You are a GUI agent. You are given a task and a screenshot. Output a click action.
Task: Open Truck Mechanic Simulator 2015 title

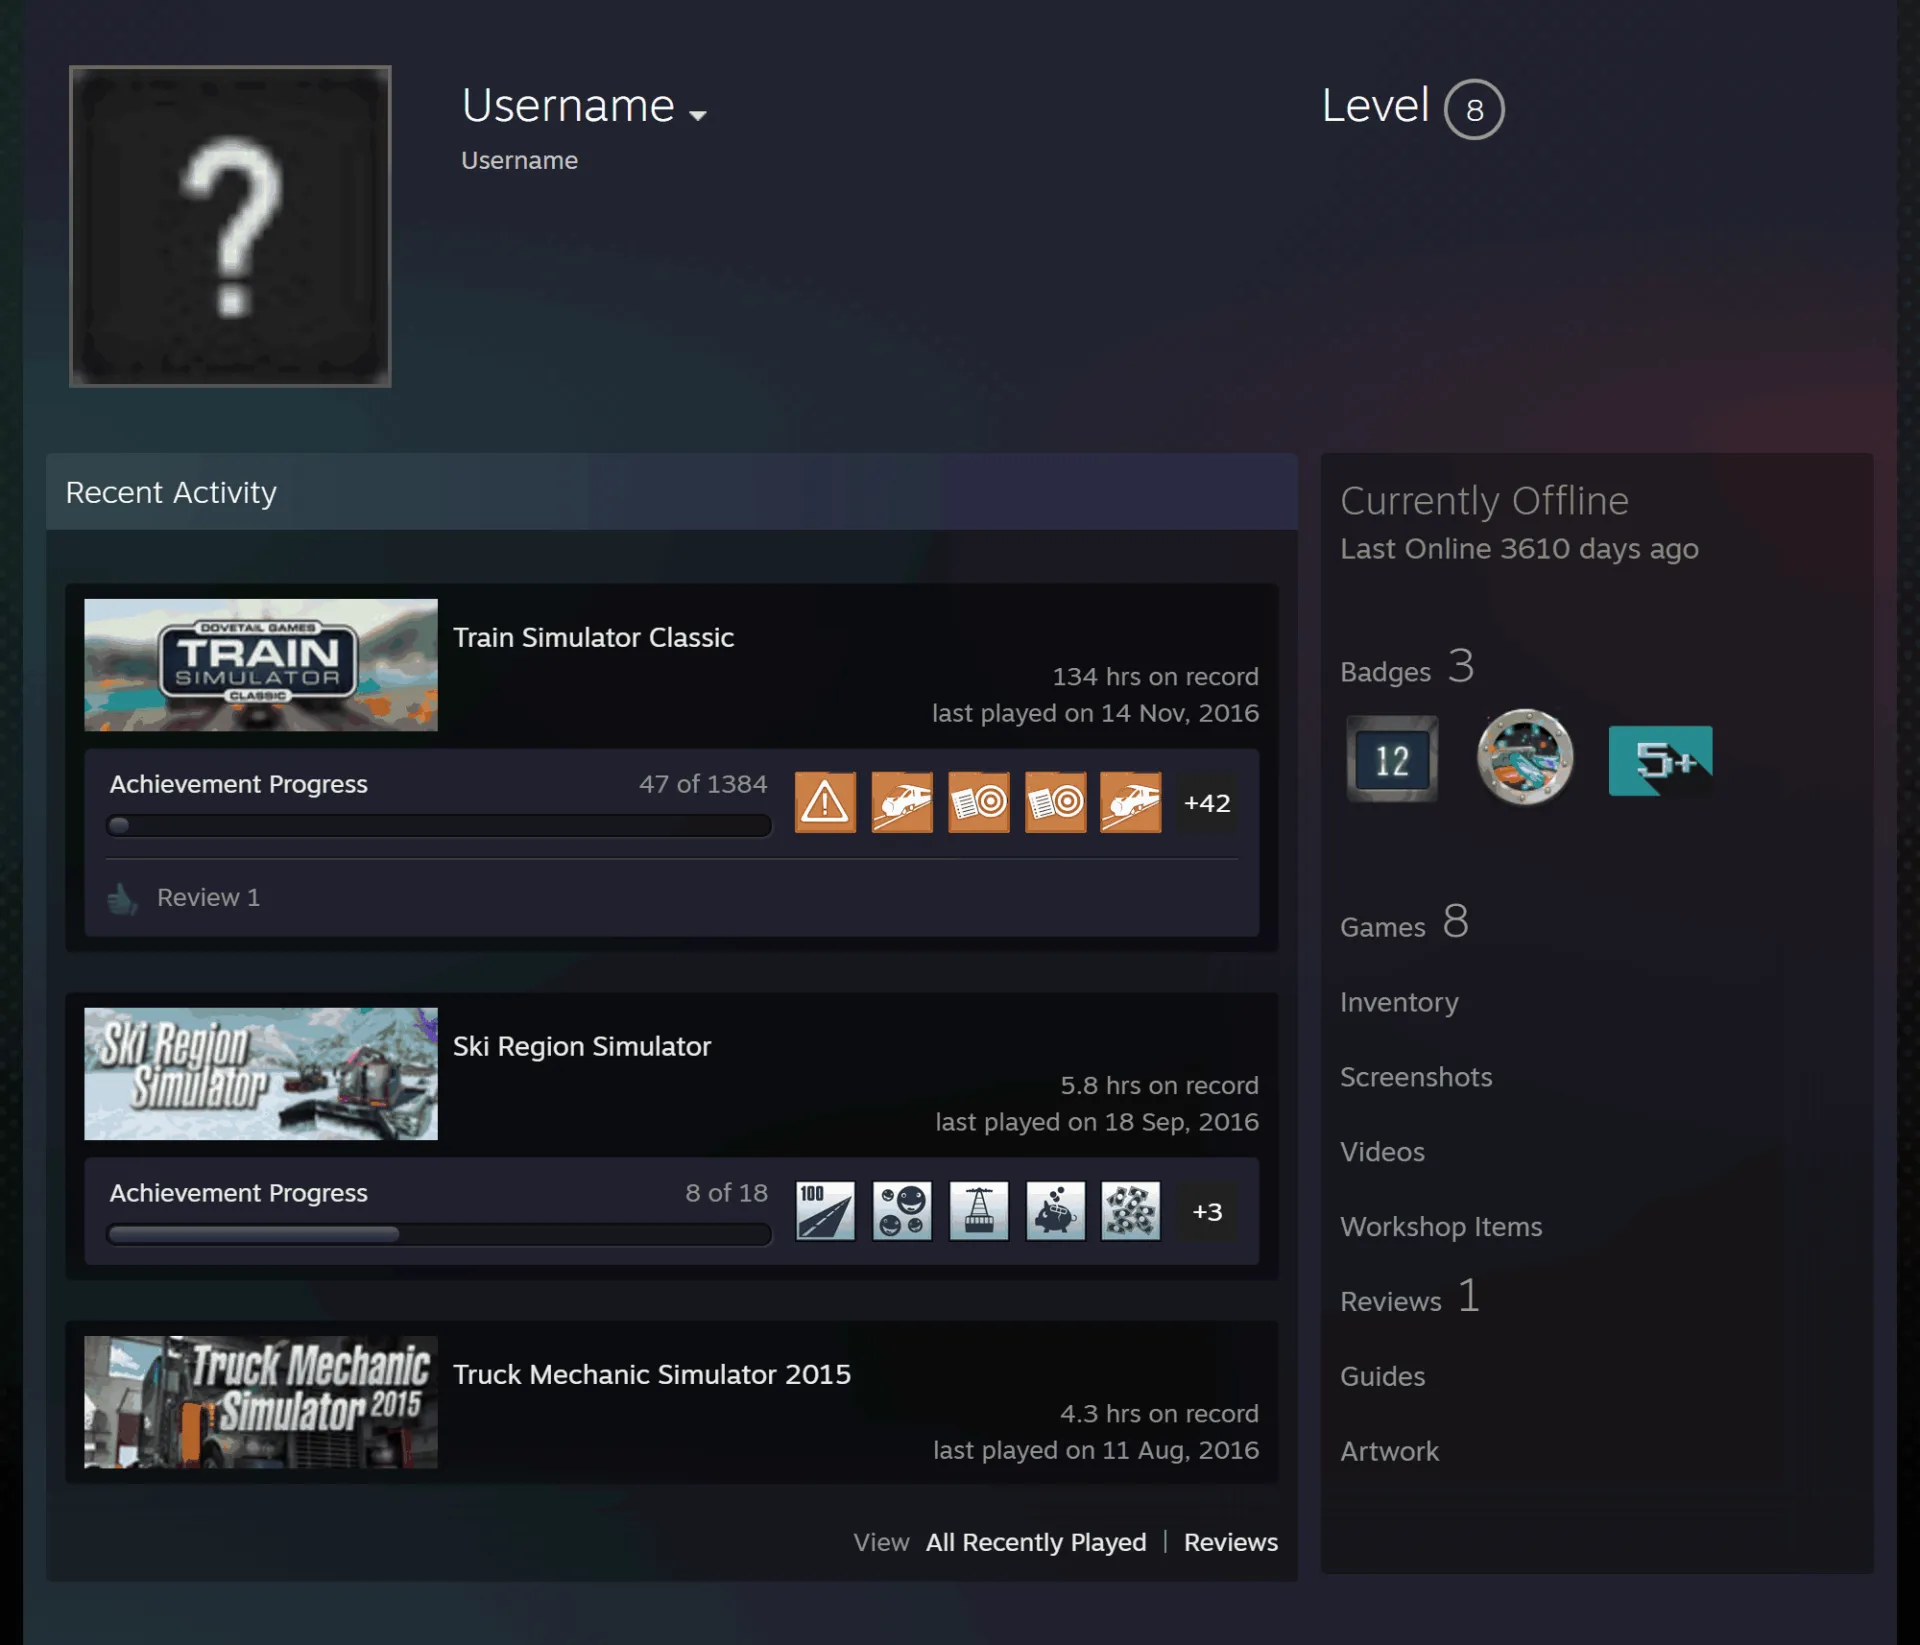(652, 1374)
